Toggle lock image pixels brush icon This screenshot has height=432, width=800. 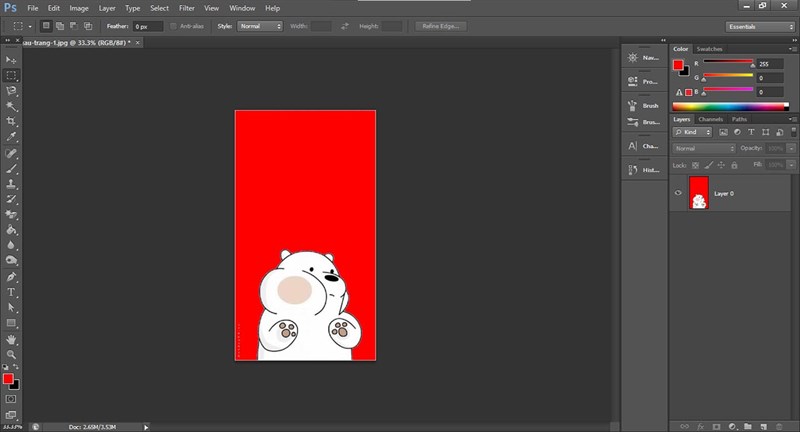[708, 165]
